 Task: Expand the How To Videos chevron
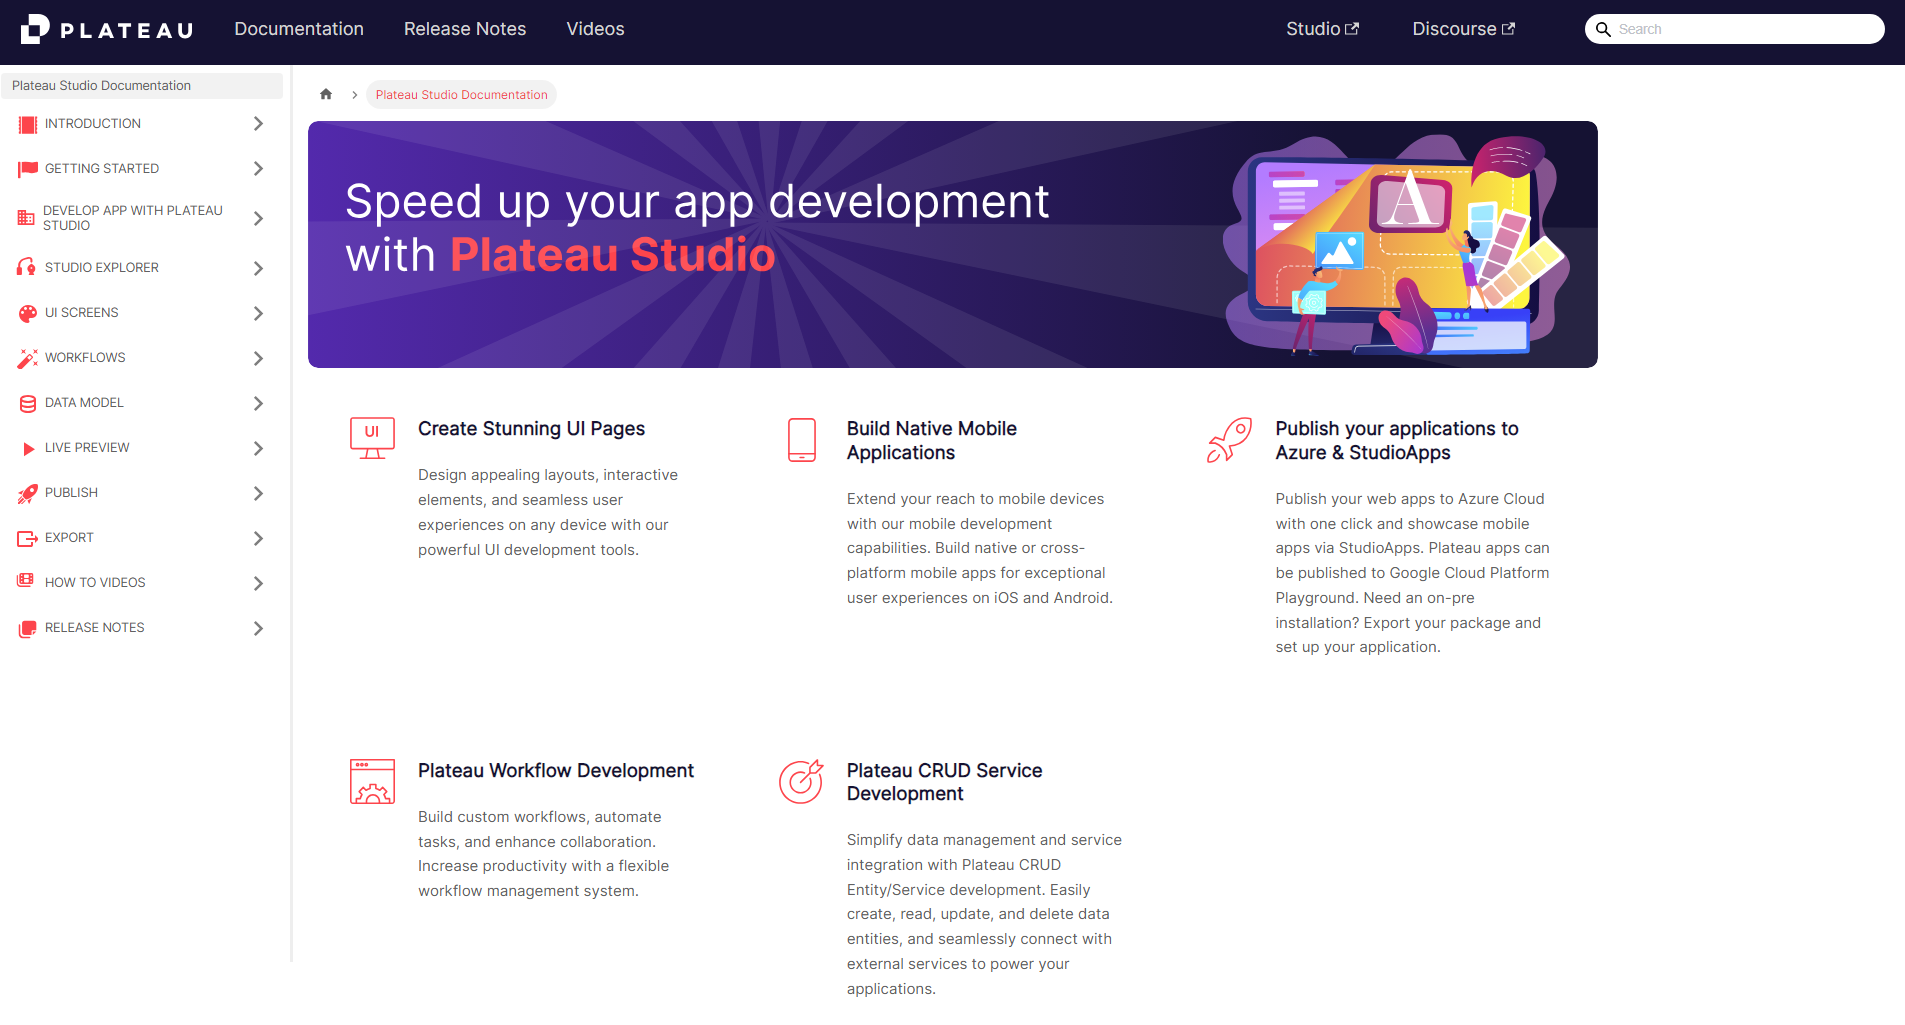258,583
